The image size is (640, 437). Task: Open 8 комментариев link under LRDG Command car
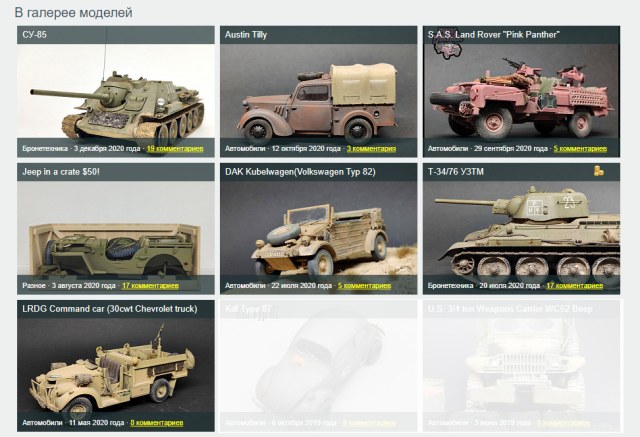(x=157, y=423)
